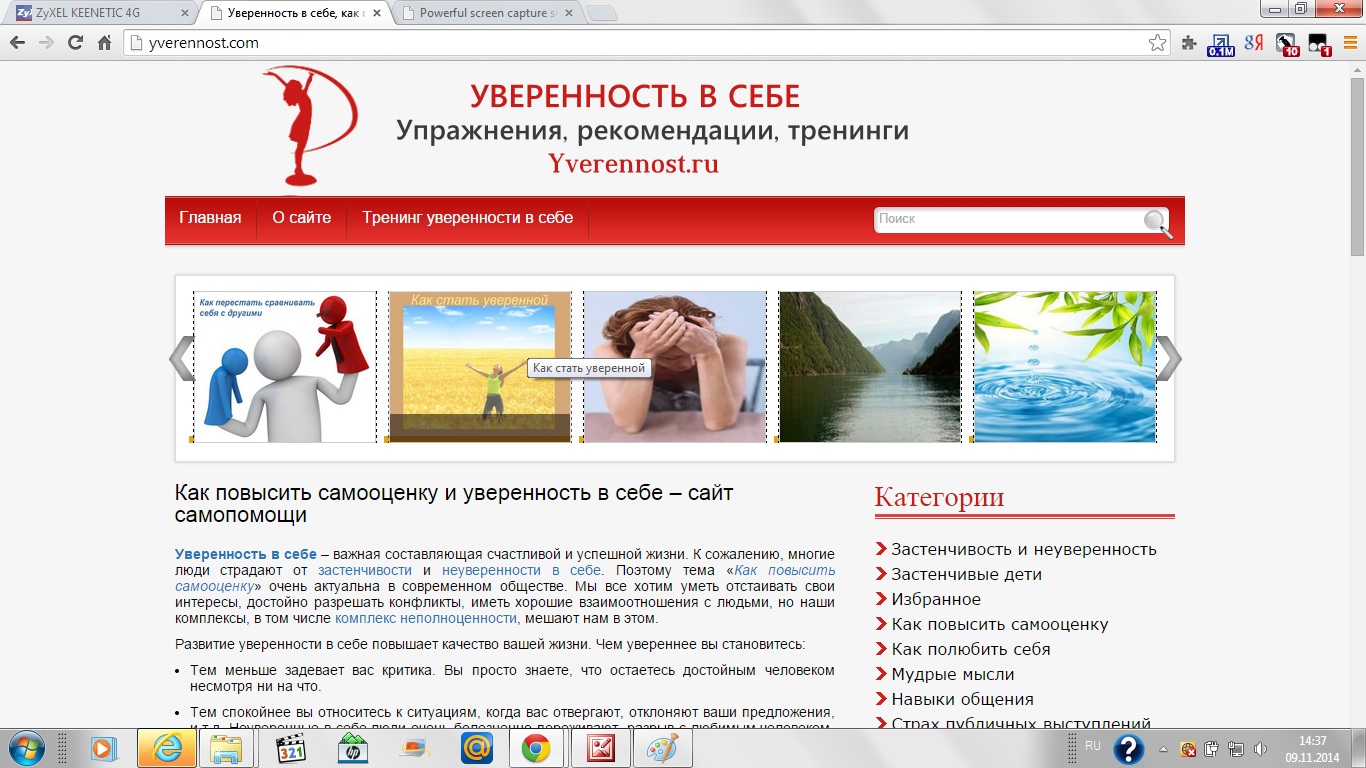Go back to the previous page
1366x768 pixels.
click(17, 43)
